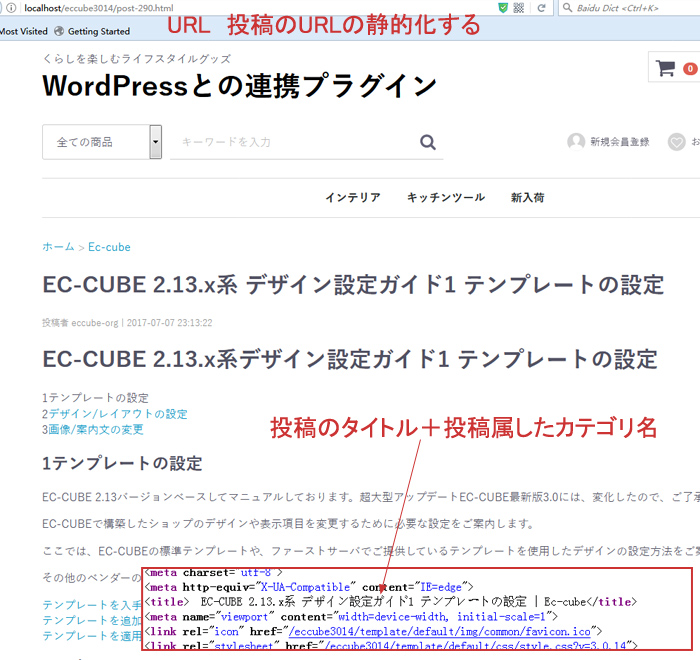The width and height of the screenshot is (700, 660).
Task: Open the 全ての商品 category dropdown
Action: coord(102,142)
